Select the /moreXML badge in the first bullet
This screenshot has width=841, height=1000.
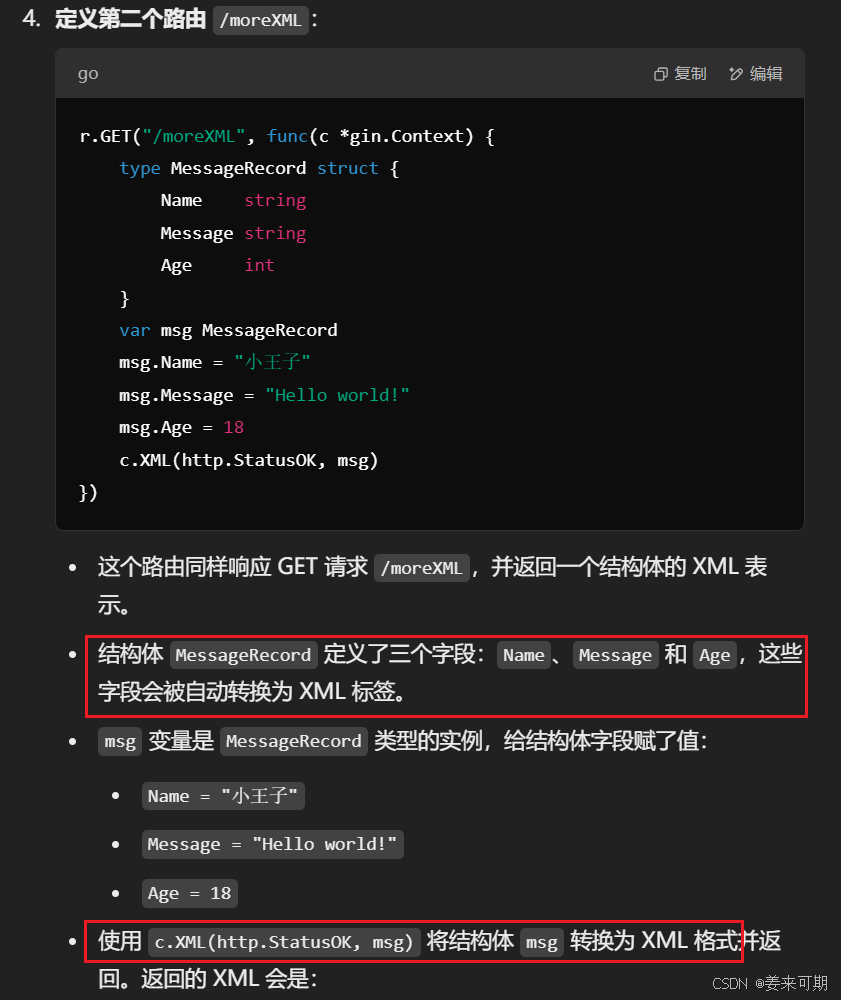pos(421,567)
